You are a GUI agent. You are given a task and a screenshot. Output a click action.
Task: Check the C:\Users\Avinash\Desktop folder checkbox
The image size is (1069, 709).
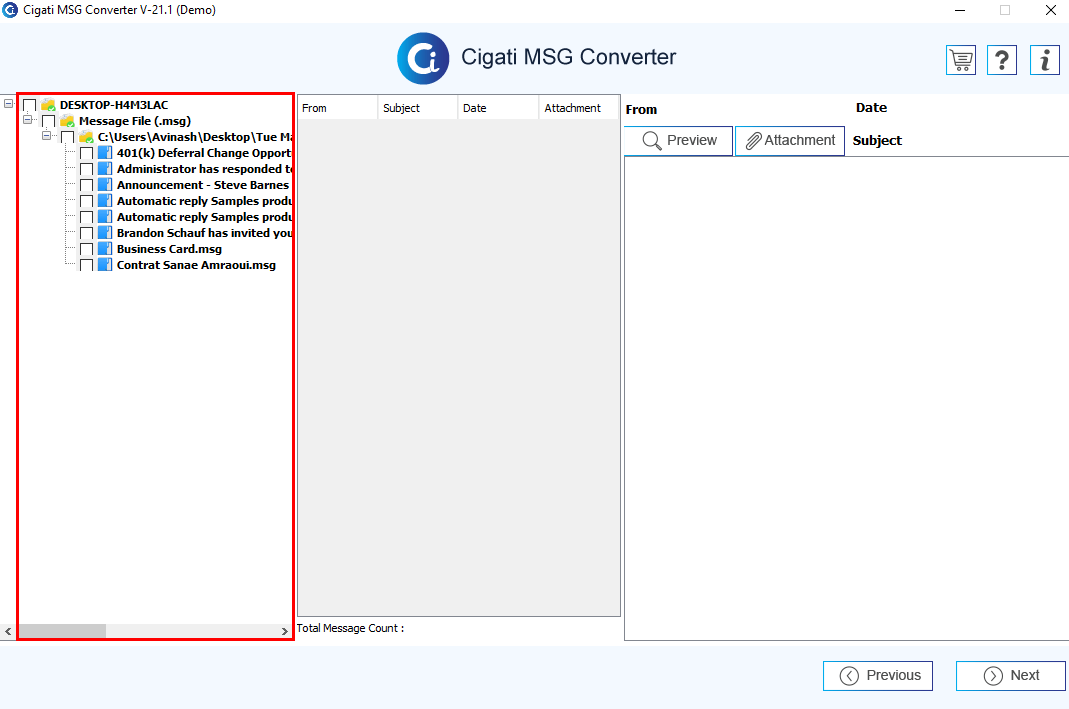67,137
